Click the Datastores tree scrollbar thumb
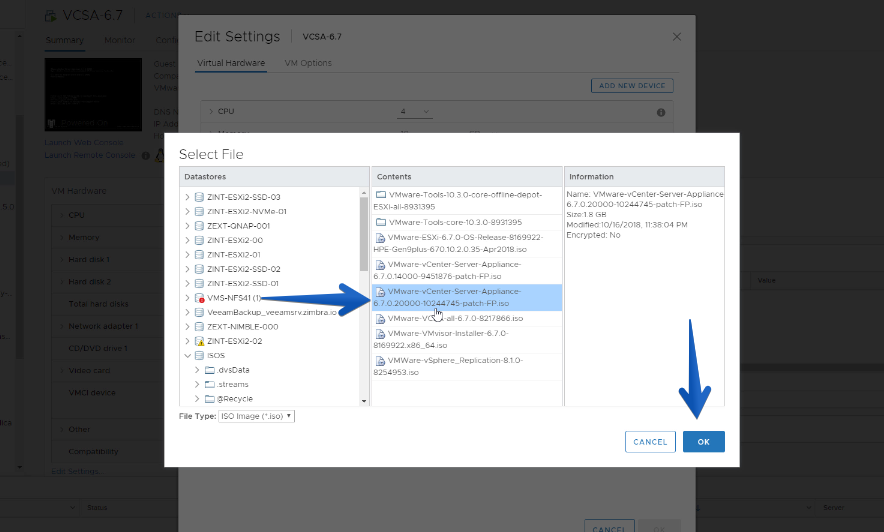884x532 pixels. pos(364,234)
